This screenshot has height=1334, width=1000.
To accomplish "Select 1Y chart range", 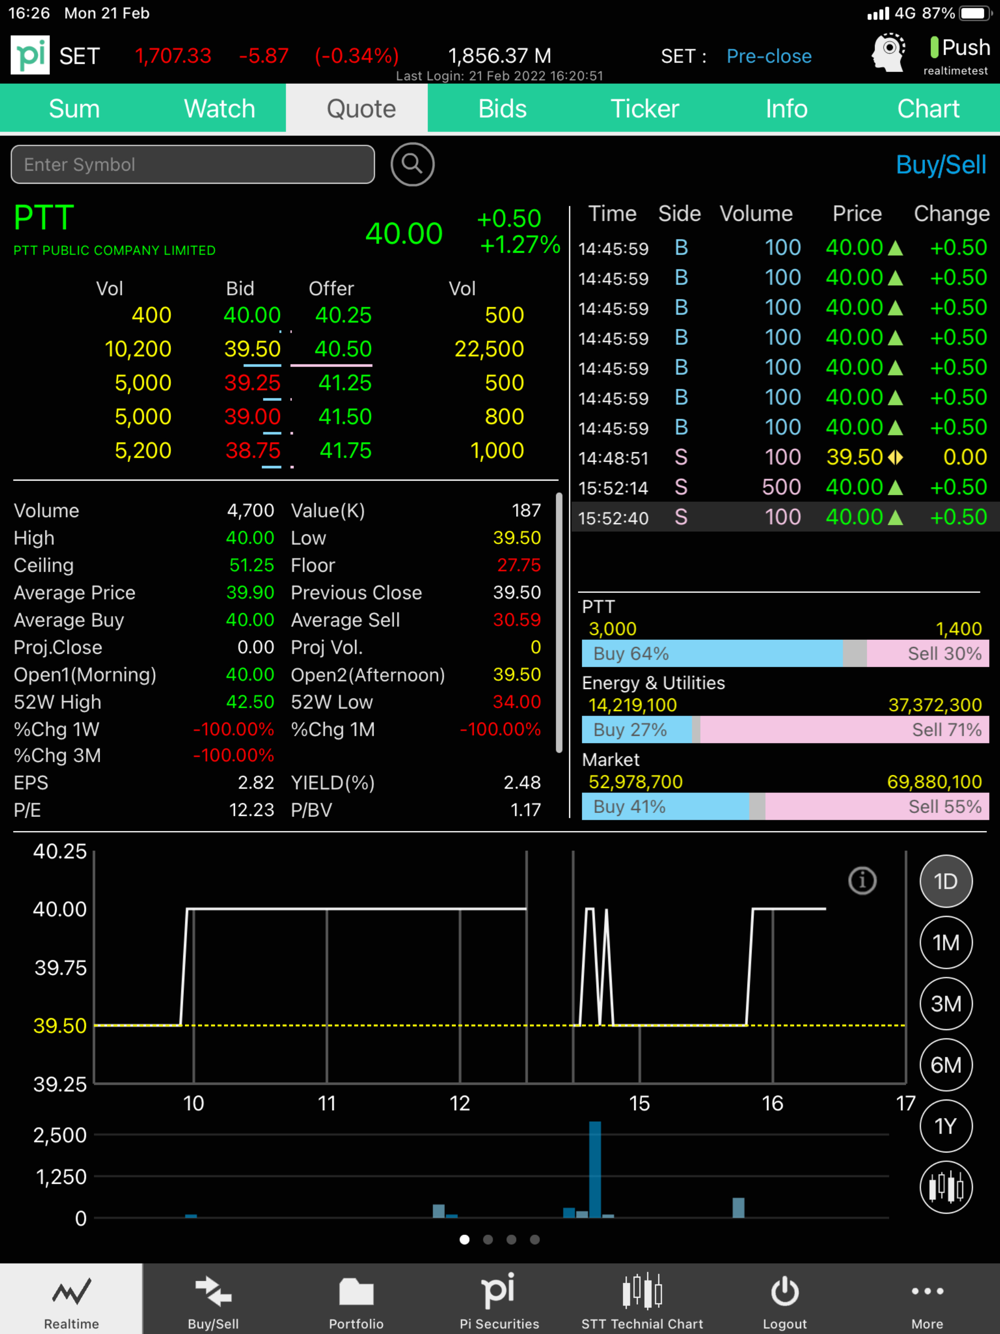I will tap(946, 1126).
